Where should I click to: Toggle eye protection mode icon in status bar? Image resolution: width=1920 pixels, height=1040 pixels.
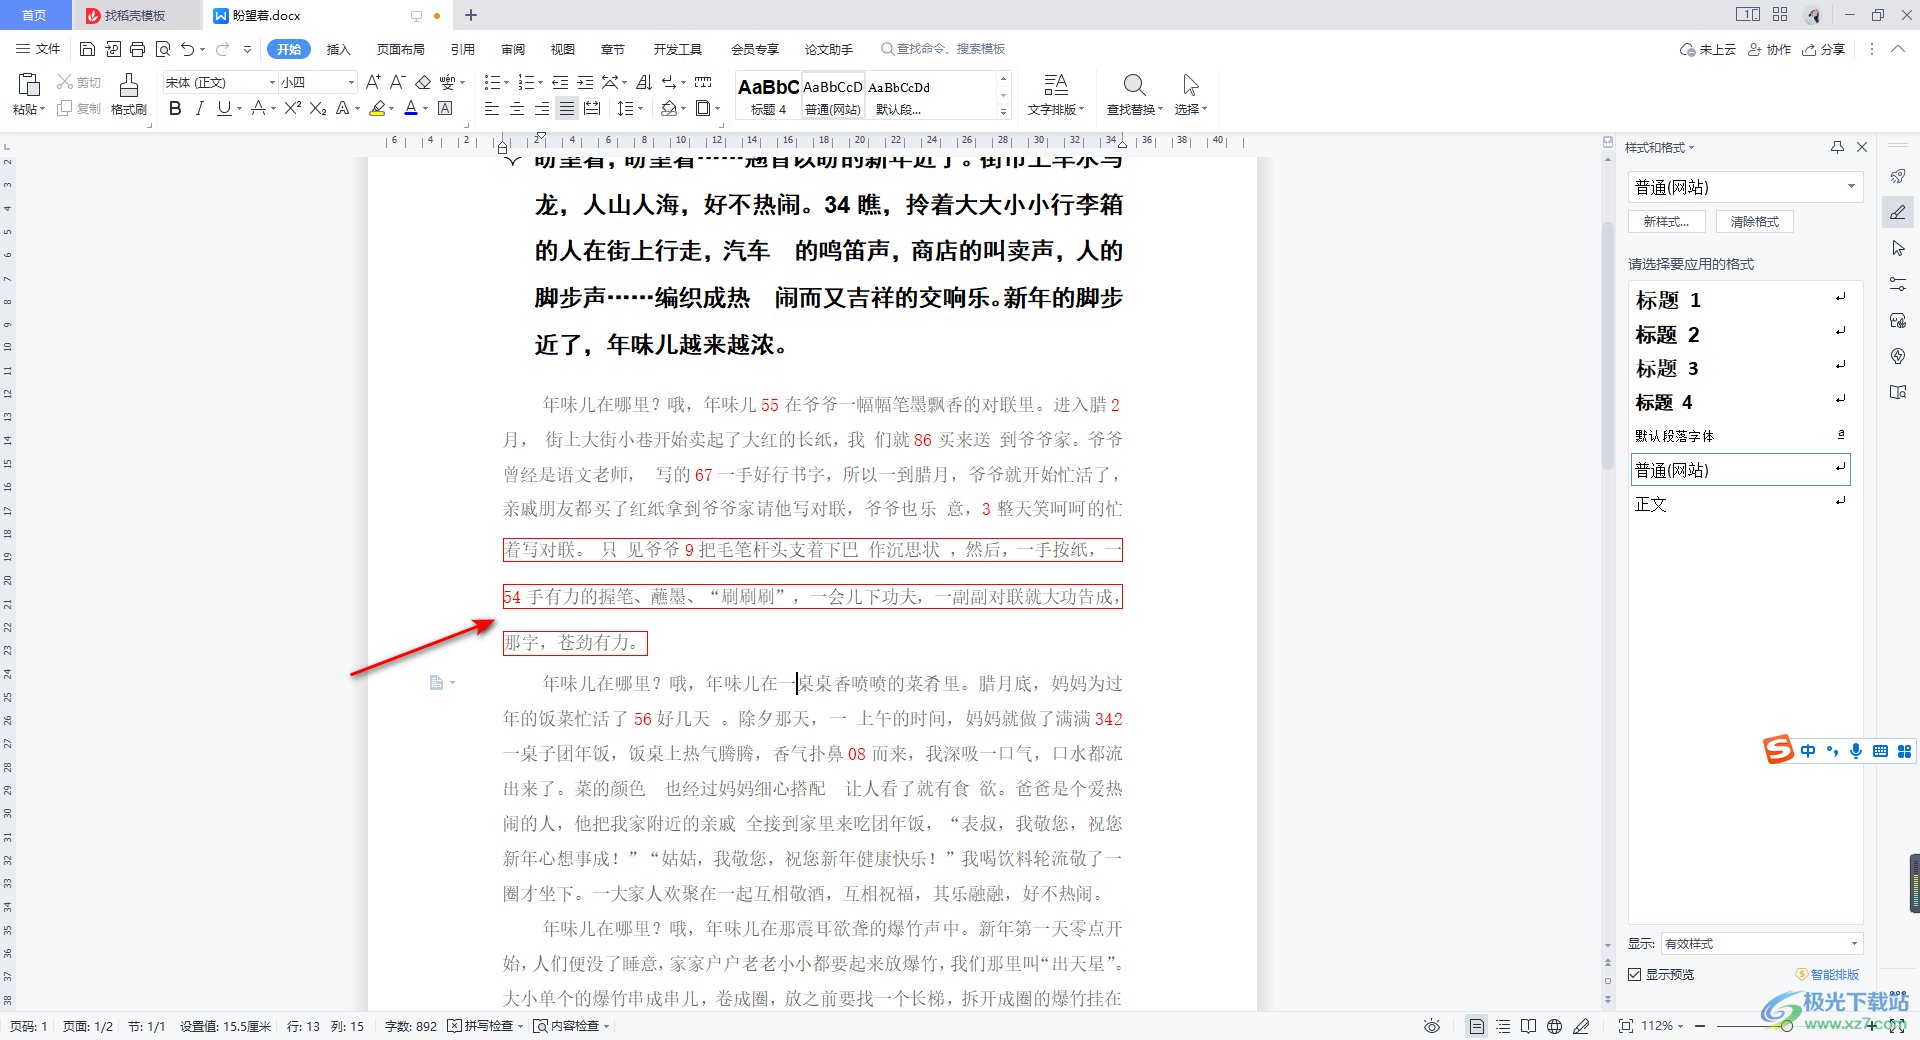tap(1432, 1026)
